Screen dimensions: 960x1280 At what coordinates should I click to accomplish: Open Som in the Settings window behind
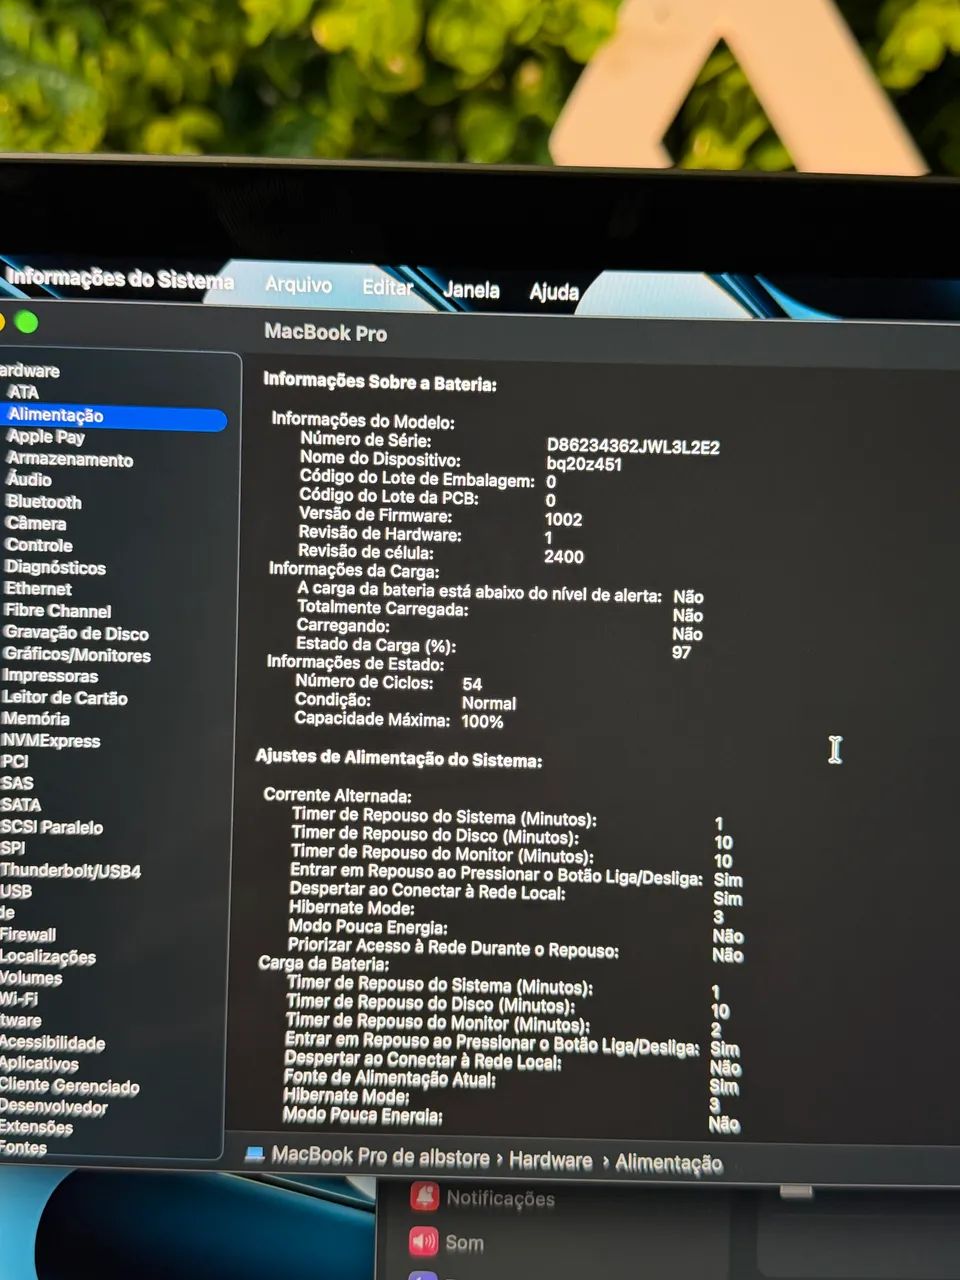pos(465,1243)
